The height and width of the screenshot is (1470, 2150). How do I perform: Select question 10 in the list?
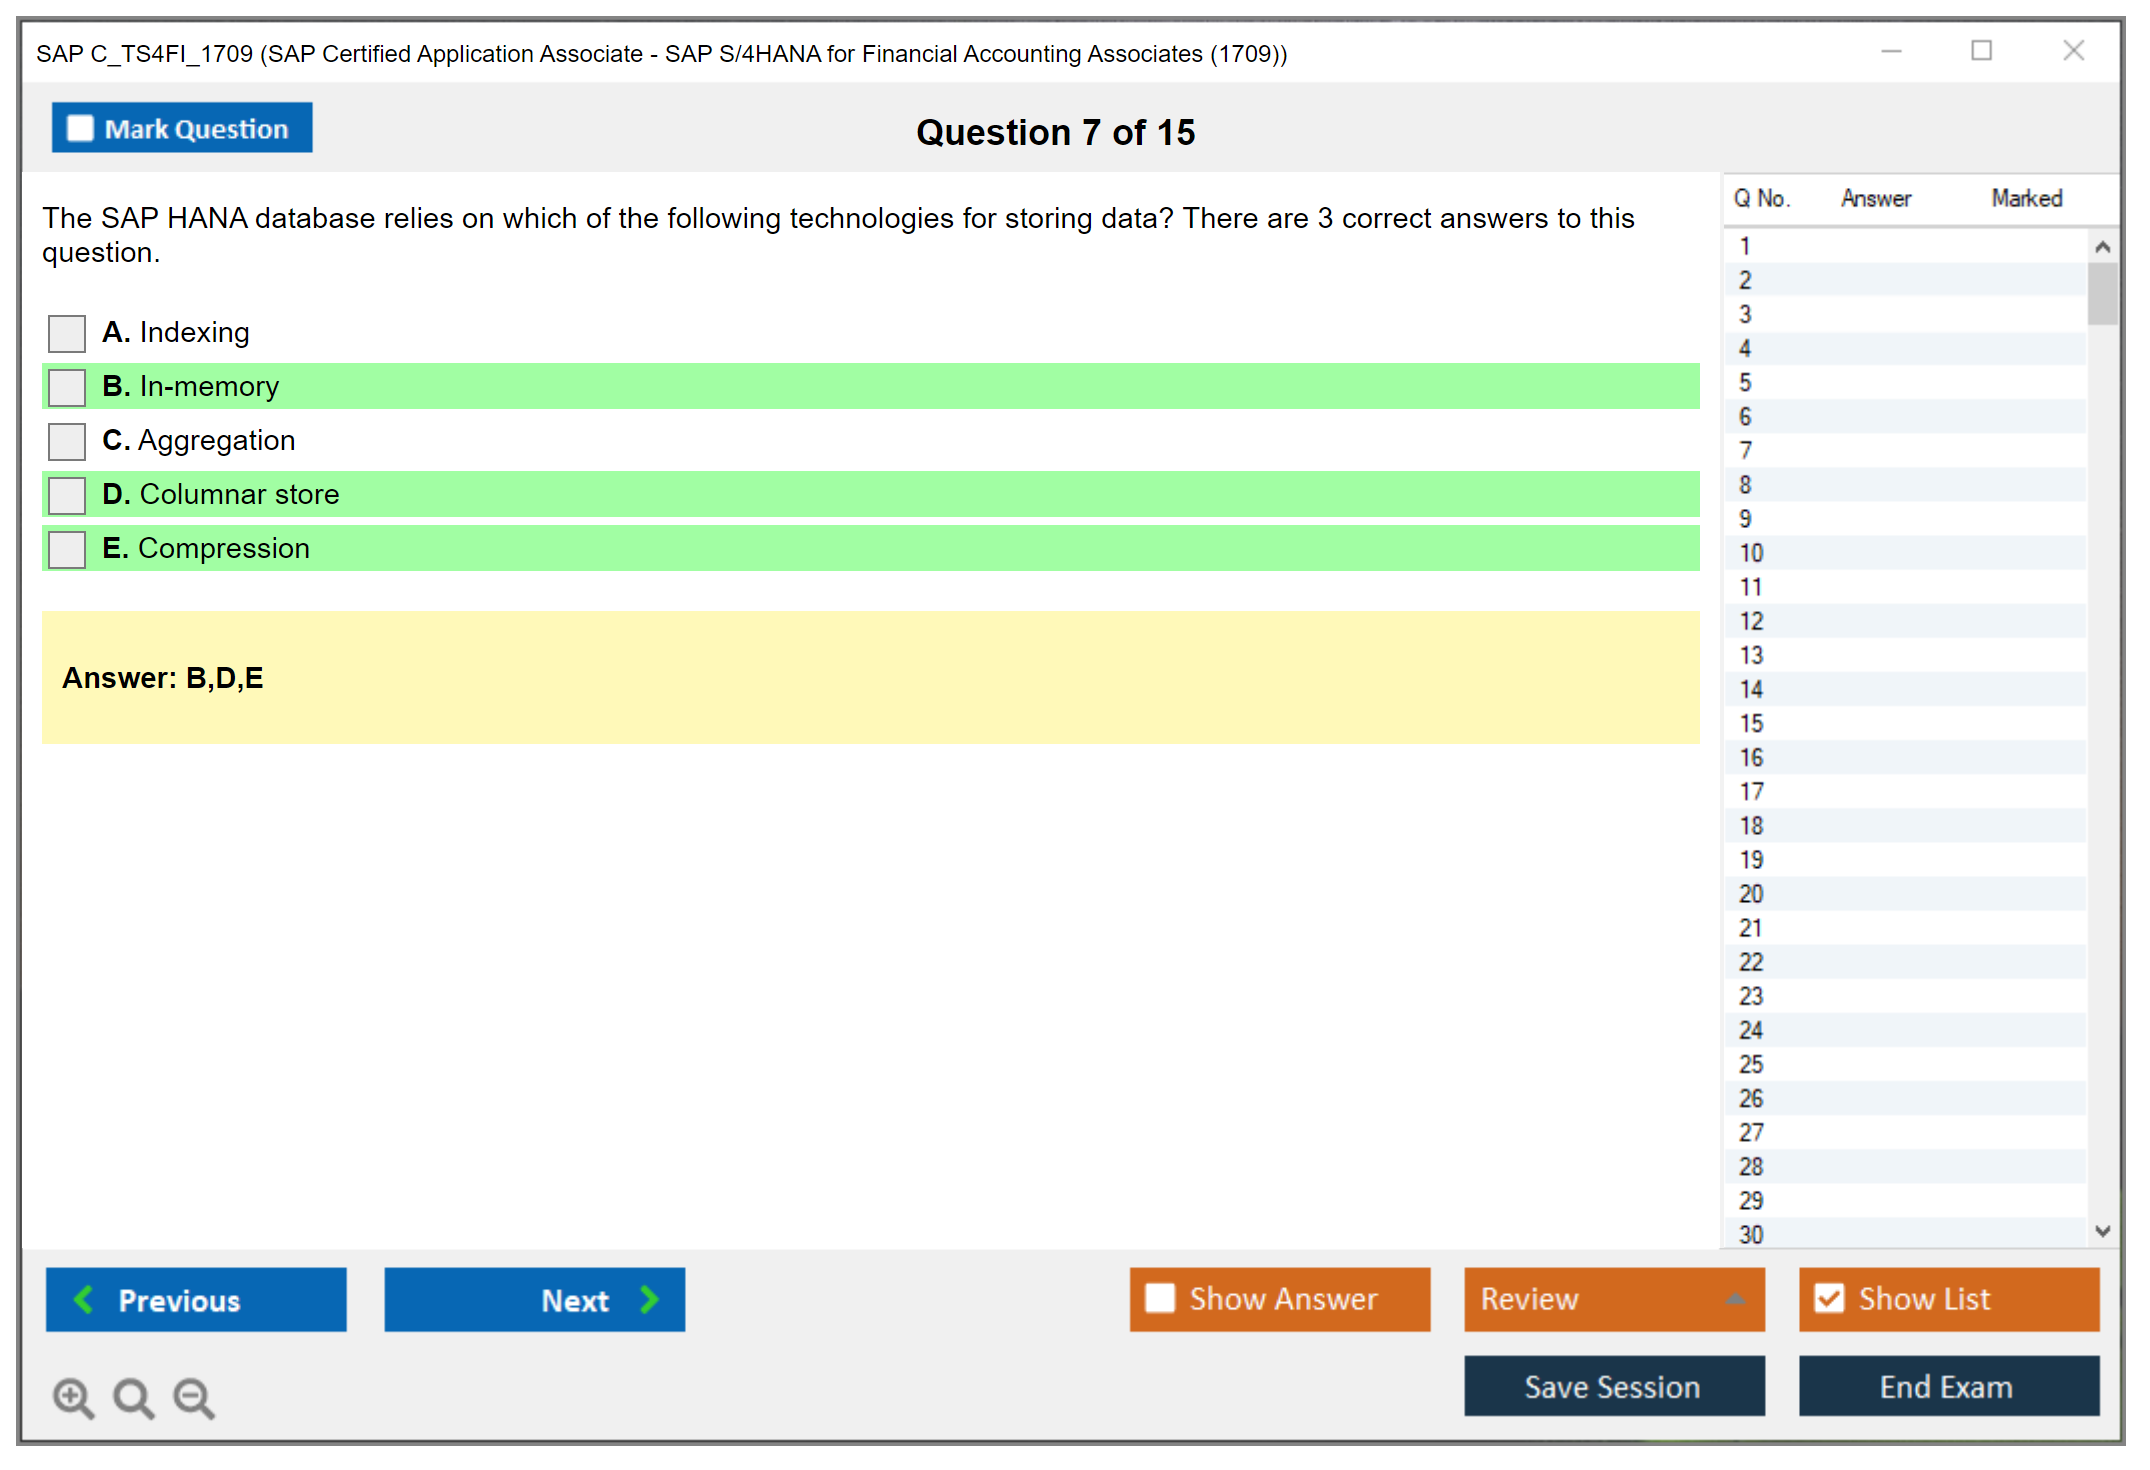coord(1752,553)
